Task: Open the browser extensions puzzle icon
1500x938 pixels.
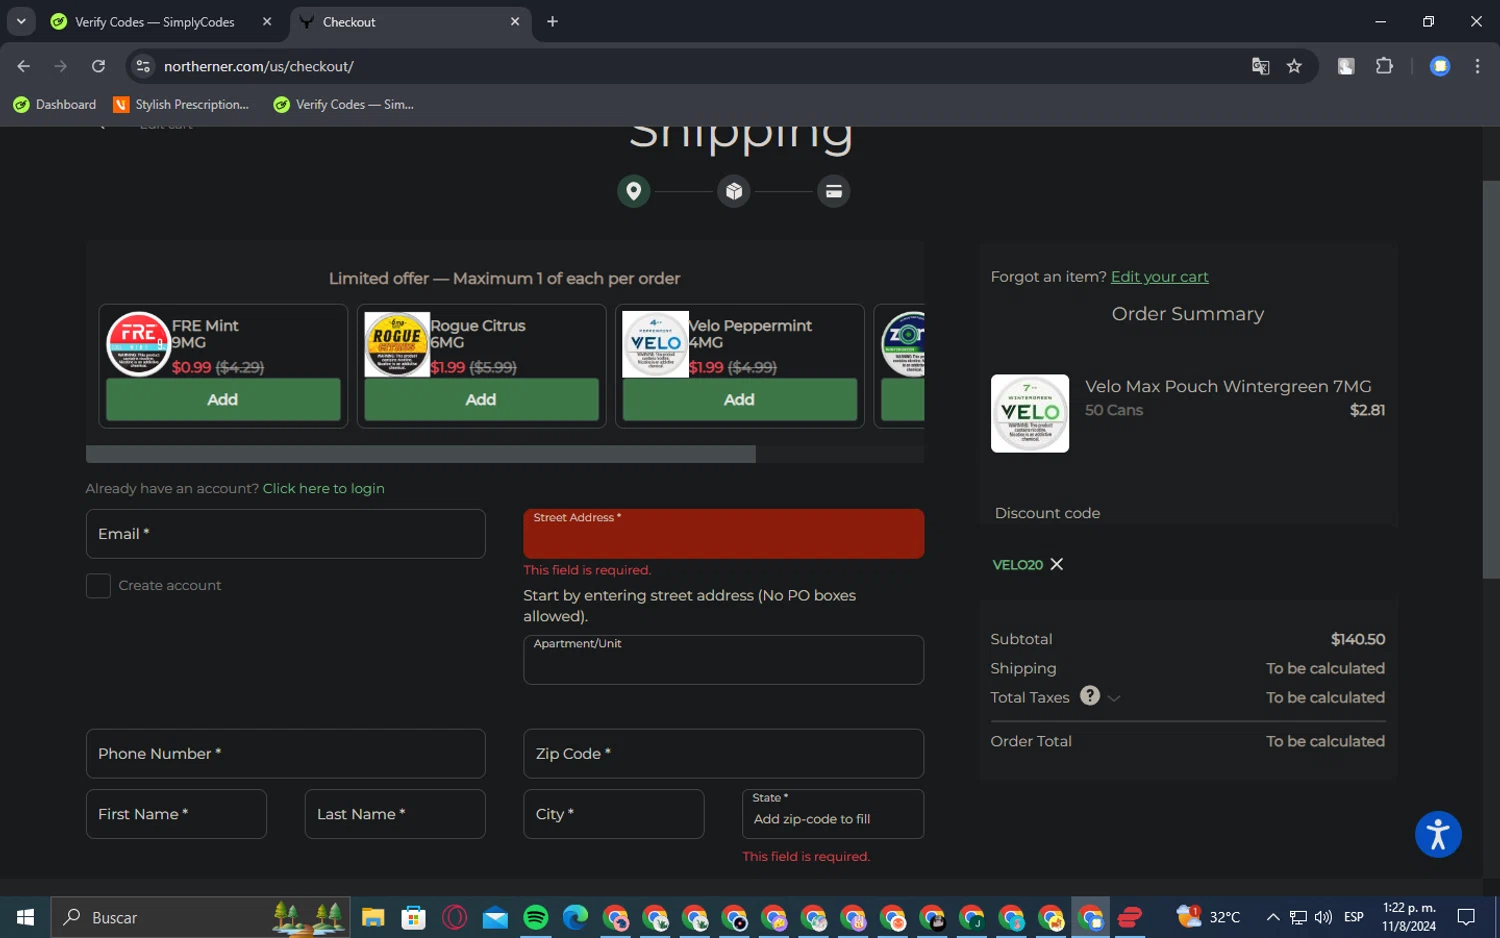Action: click(1384, 66)
